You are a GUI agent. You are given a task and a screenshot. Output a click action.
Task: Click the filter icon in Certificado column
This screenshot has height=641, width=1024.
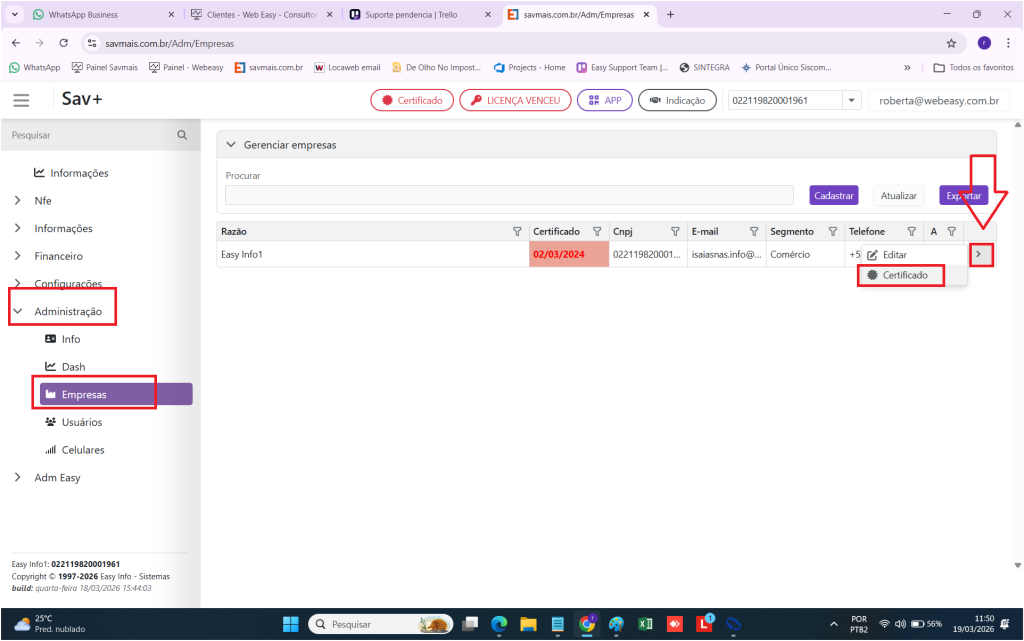point(597,232)
